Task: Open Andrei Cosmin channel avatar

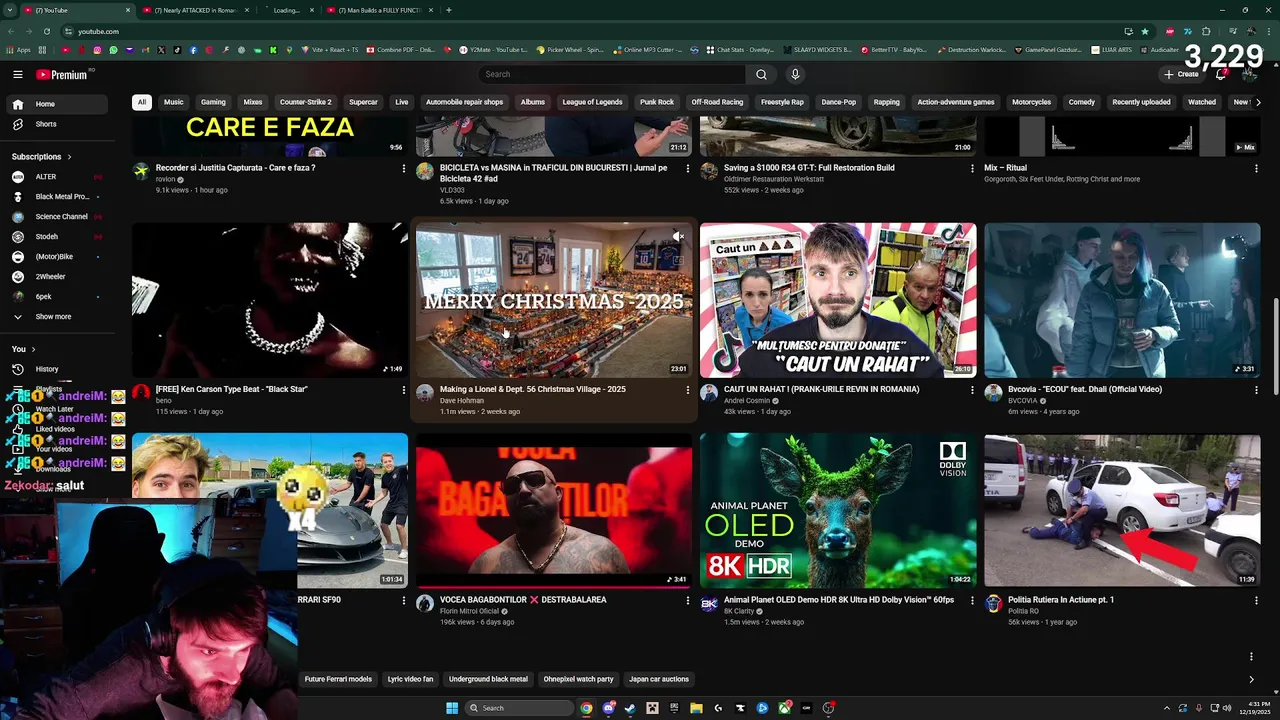Action: pos(709,393)
